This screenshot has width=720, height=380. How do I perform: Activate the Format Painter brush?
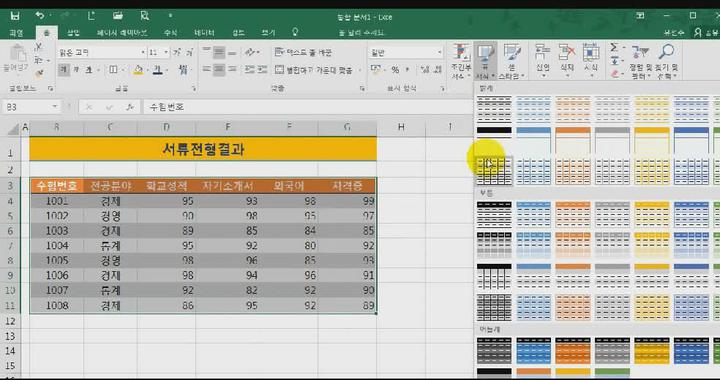point(39,73)
